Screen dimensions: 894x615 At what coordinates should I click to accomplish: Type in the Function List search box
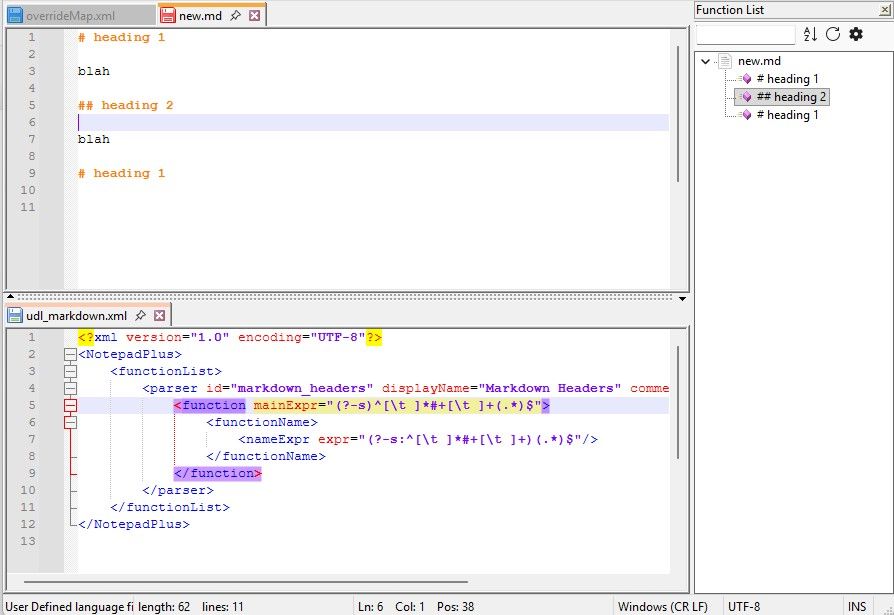point(745,34)
